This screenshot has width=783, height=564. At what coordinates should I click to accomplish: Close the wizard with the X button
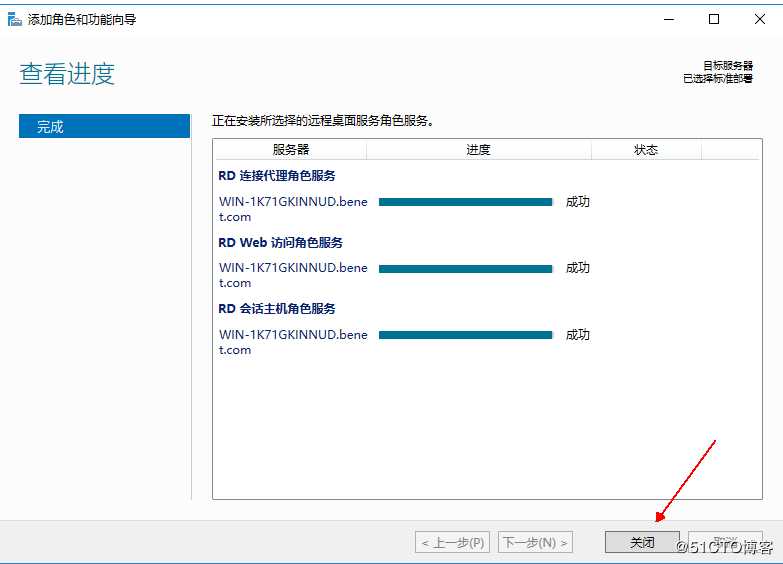760,19
